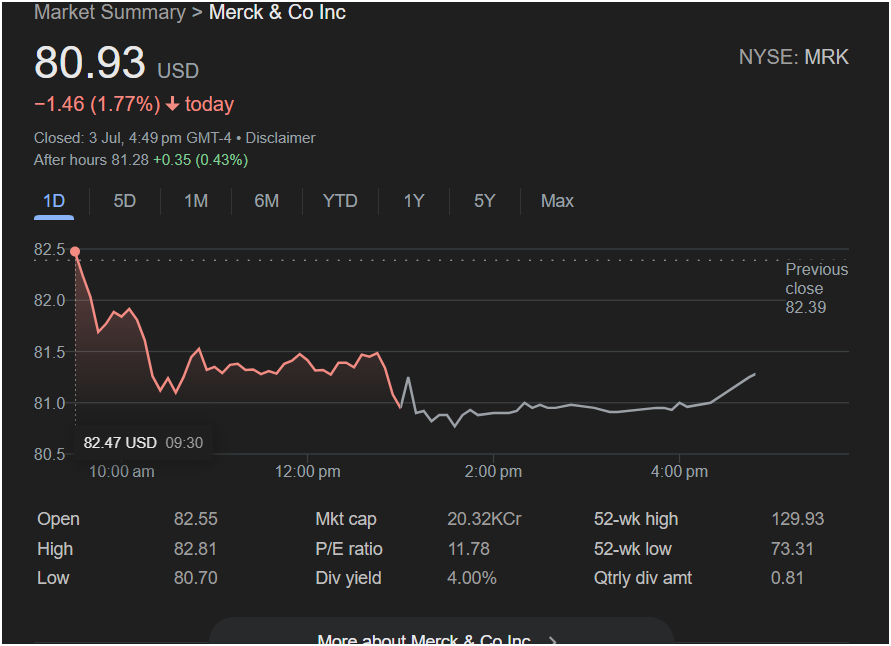Click the Mkt cap value 20.32KCr
891x646 pixels.
point(484,519)
